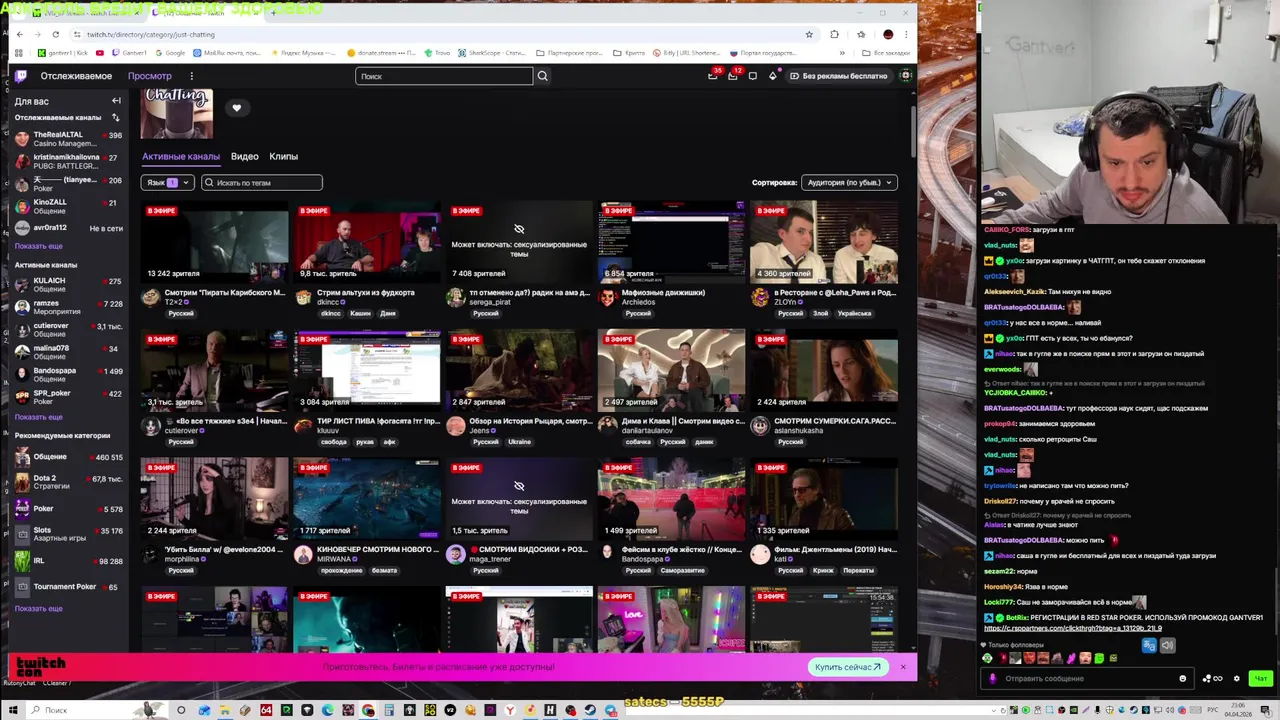Go back in the browser

(19, 34)
